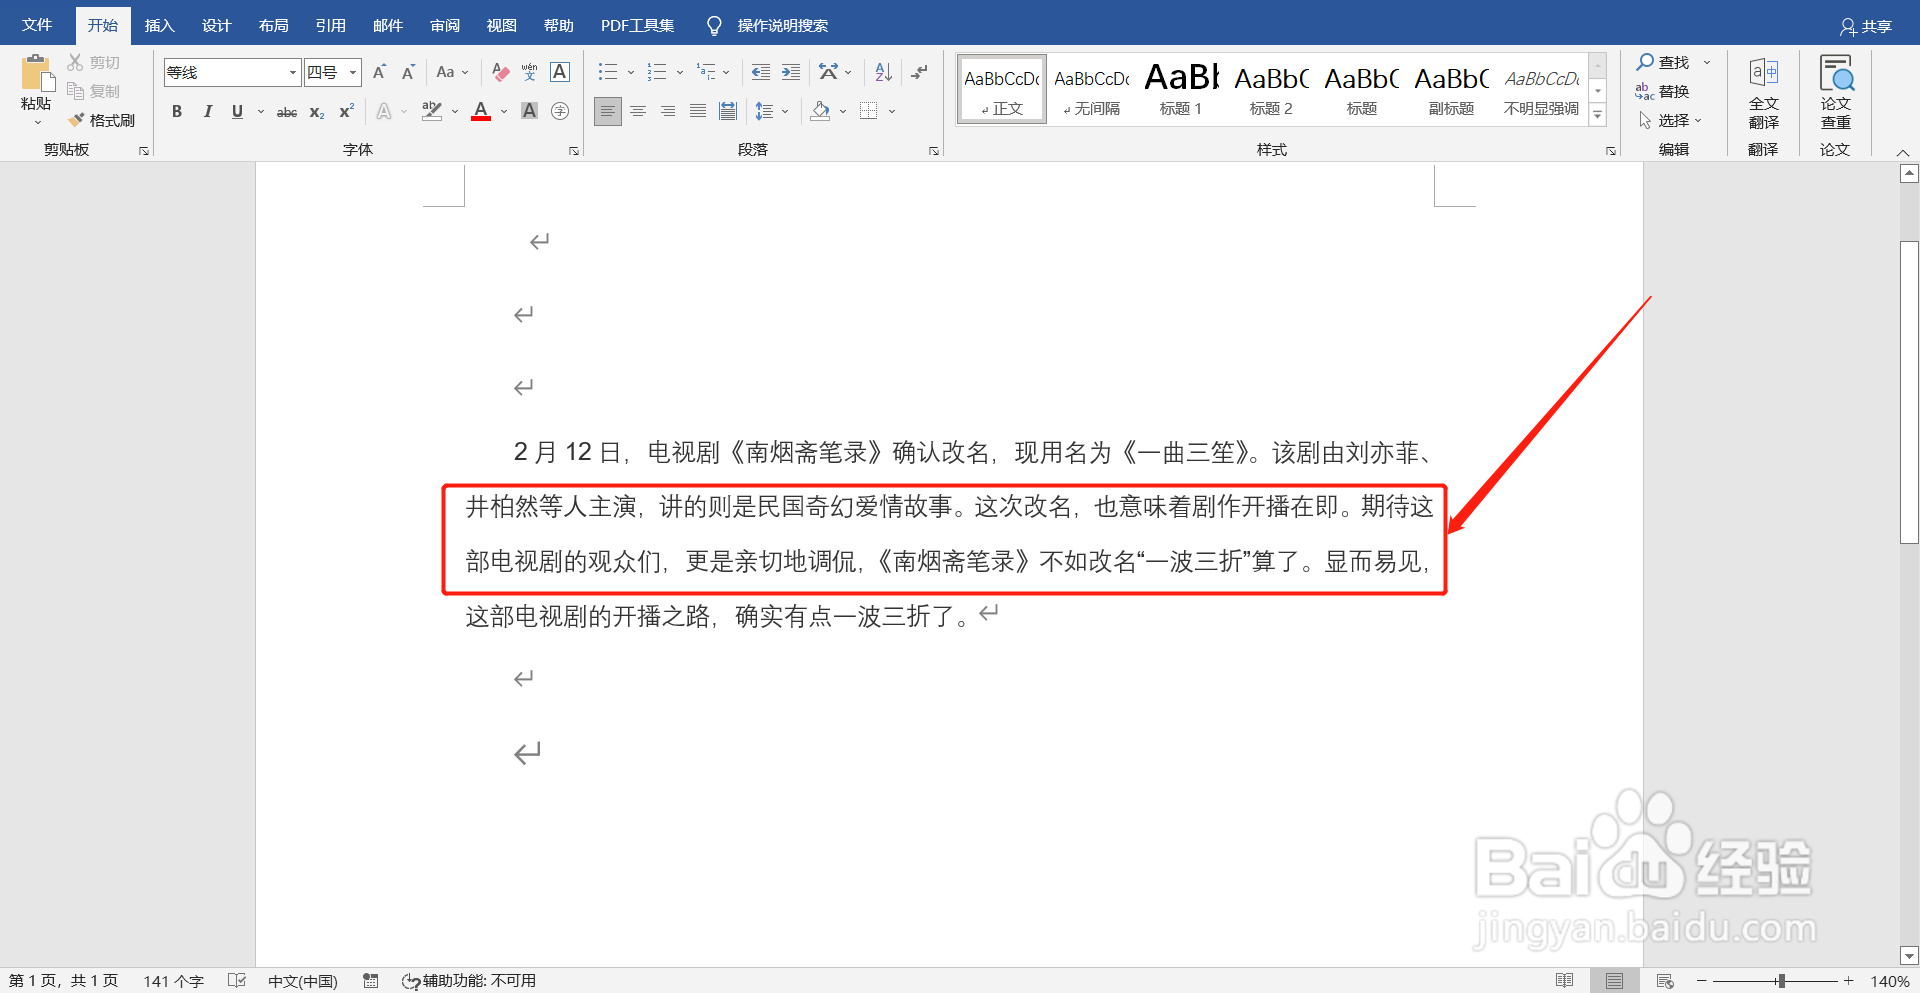Open the font name dropdown

pos(292,72)
